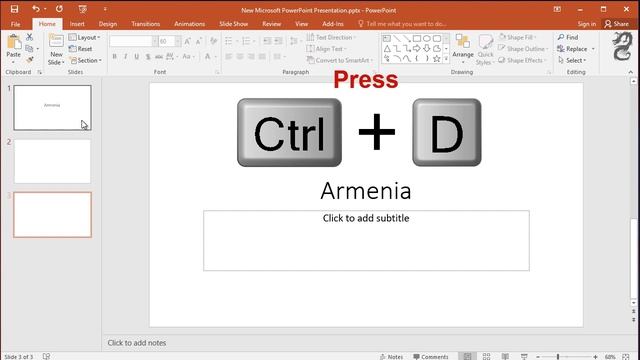
Task: Toggle Justify paragraph alignment
Action: (x=262, y=56)
